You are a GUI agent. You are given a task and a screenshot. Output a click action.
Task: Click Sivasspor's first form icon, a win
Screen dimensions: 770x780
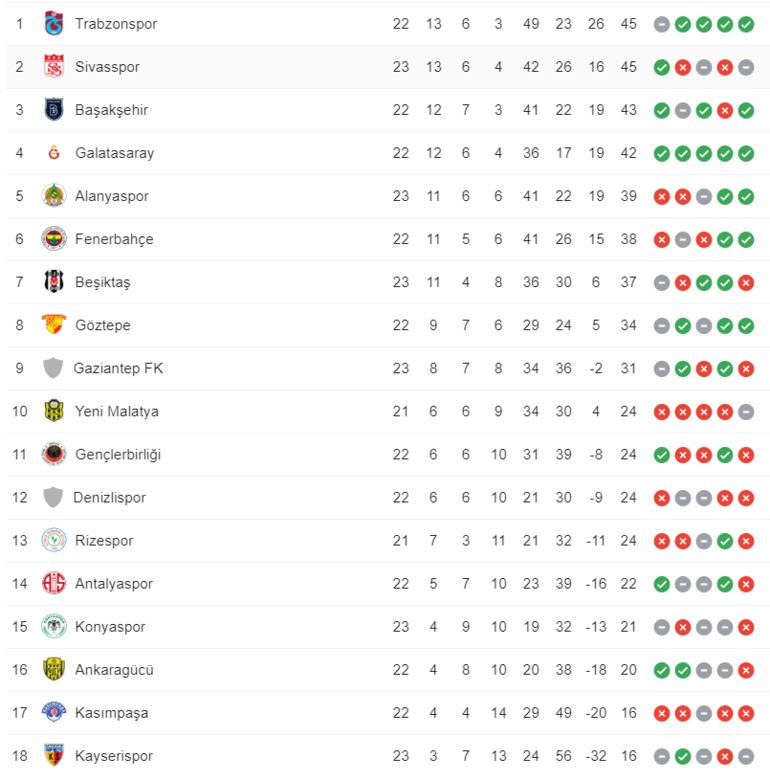tap(662, 67)
